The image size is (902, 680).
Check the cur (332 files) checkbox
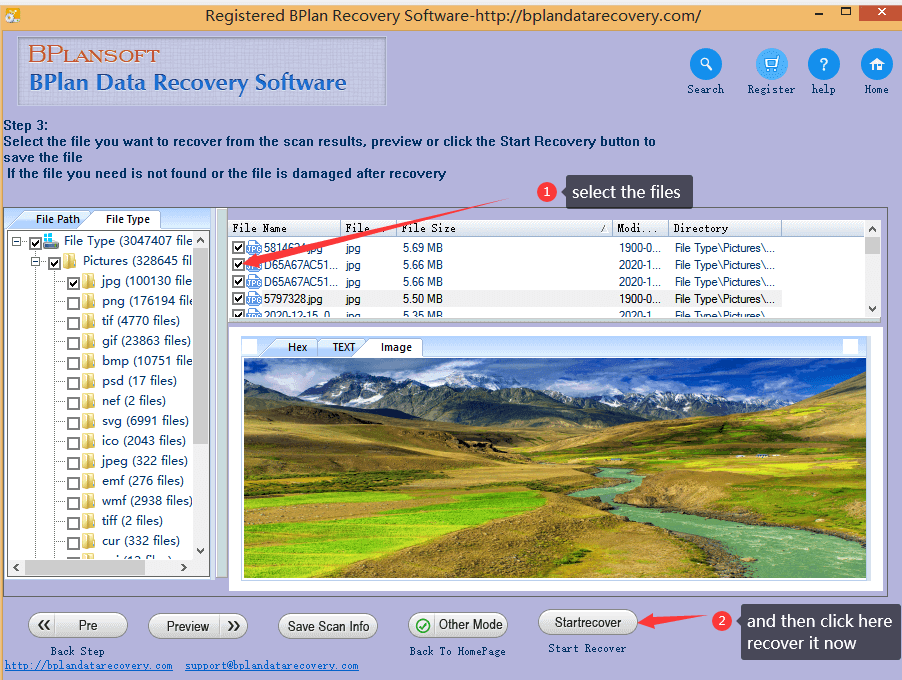coord(73,543)
